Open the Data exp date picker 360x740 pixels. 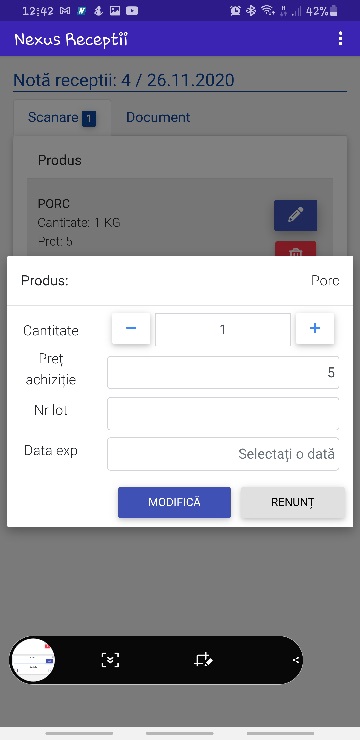(x=223, y=454)
